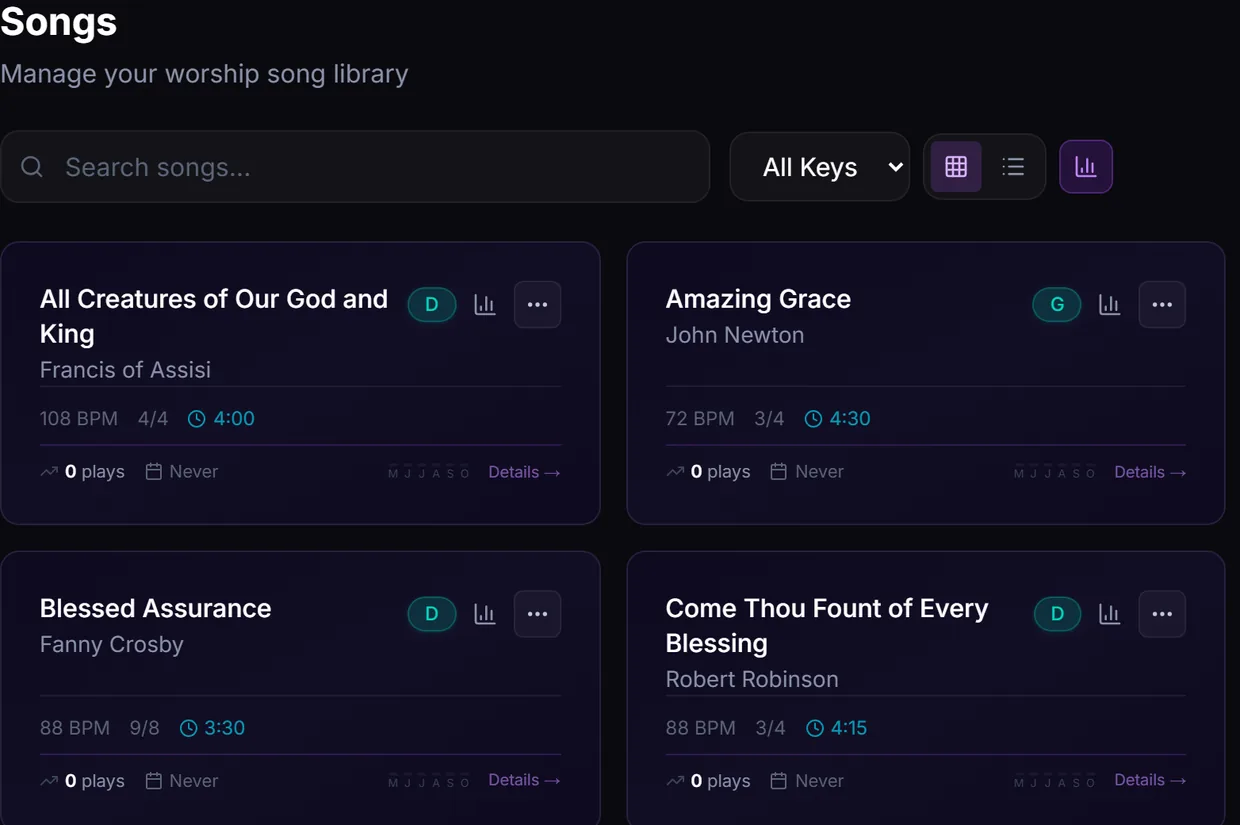This screenshot has height=825, width=1240.
Task: Open Details for Blessed Assurance
Action: coord(524,780)
